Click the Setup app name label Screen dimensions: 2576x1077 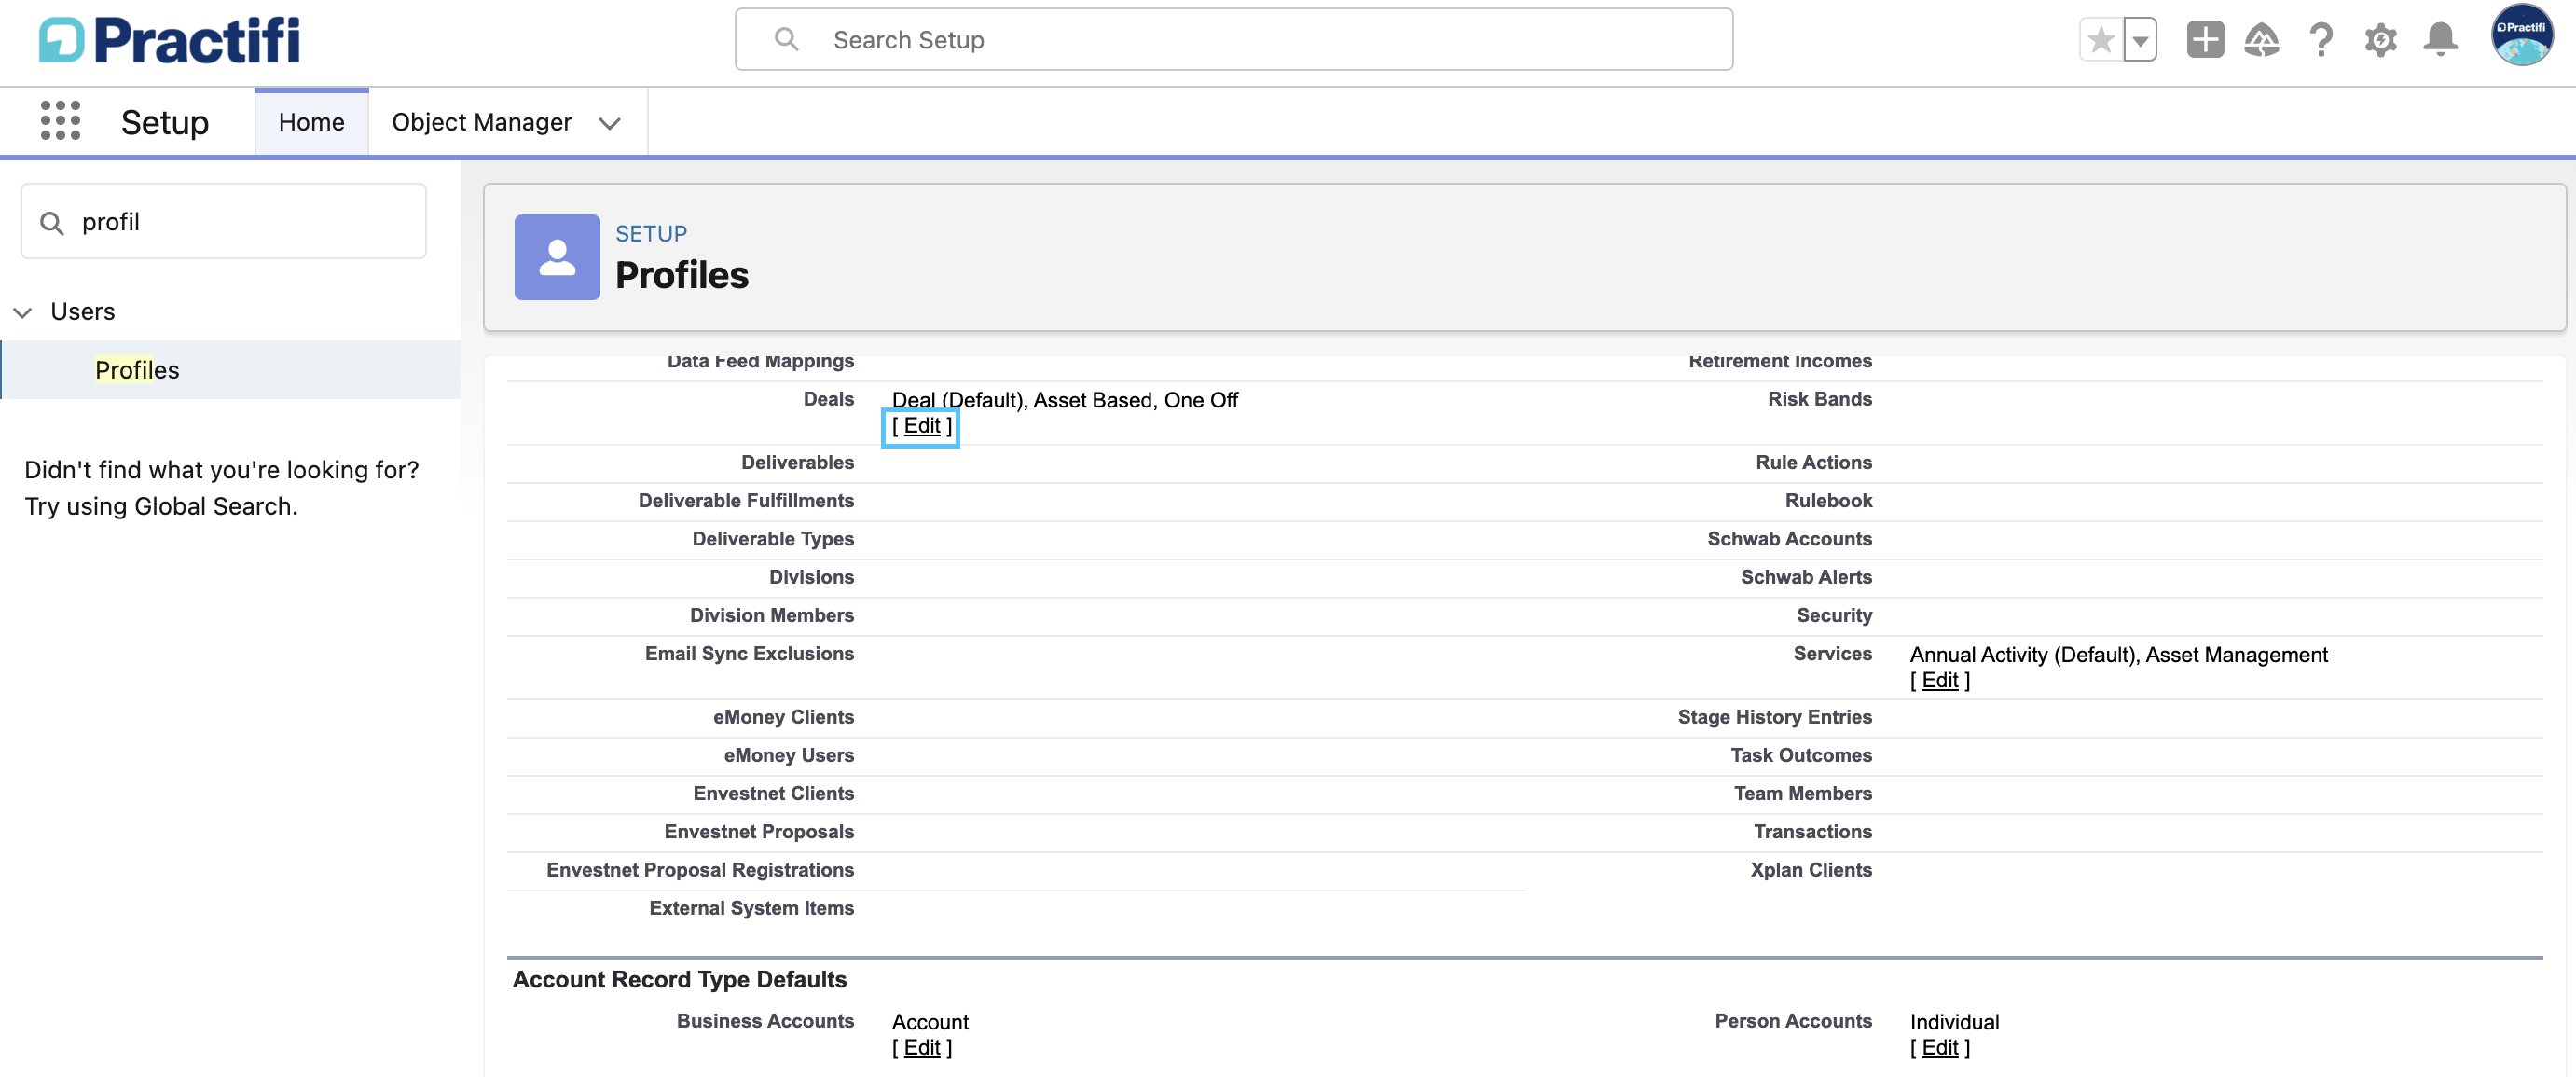[x=165, y=122]
